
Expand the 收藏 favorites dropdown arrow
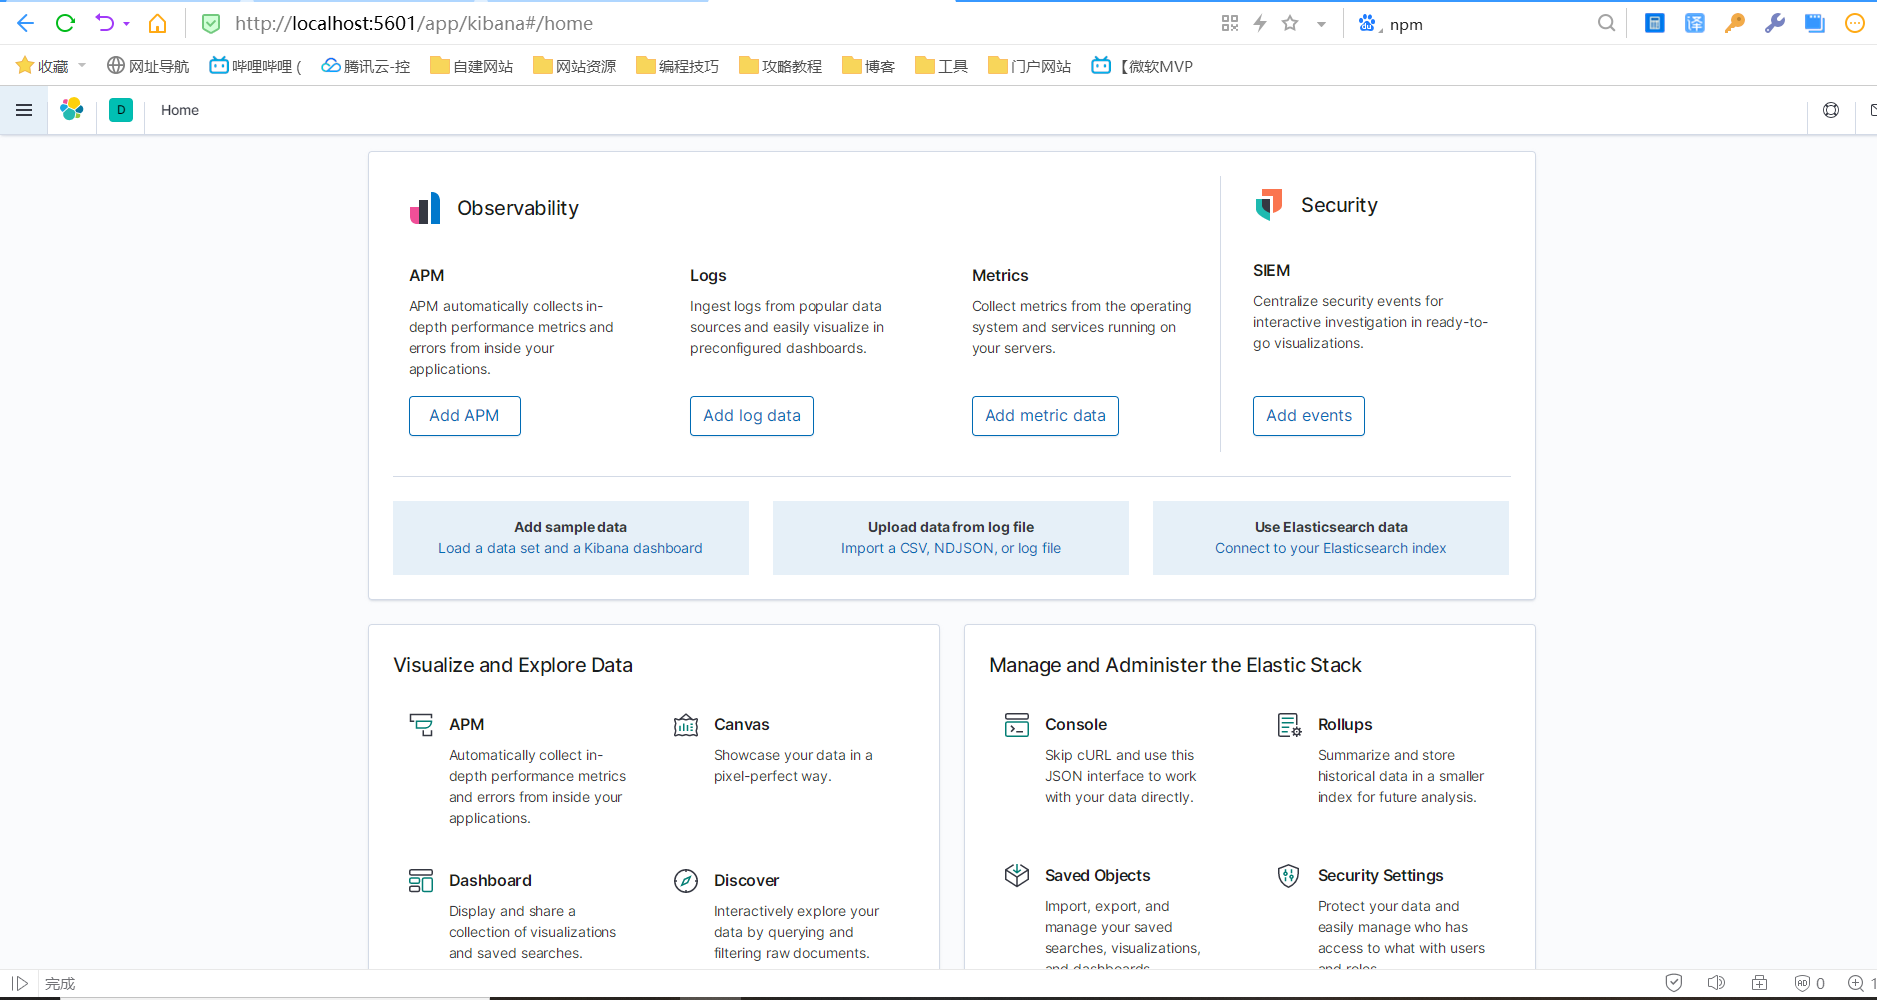(x=82, y=66)
